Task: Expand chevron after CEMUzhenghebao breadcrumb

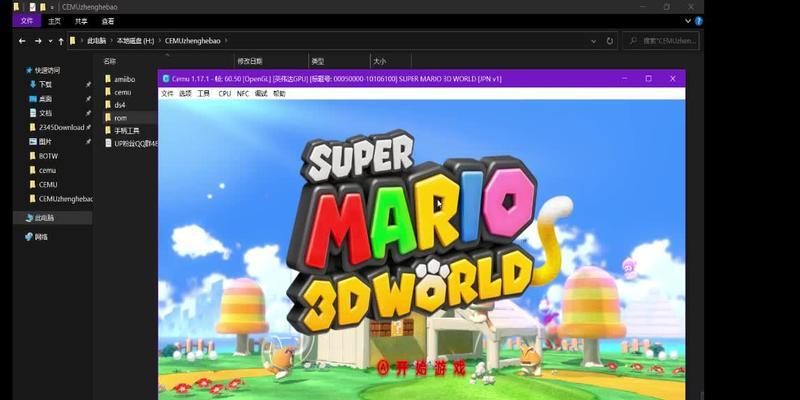Action: tap(226, 41)
